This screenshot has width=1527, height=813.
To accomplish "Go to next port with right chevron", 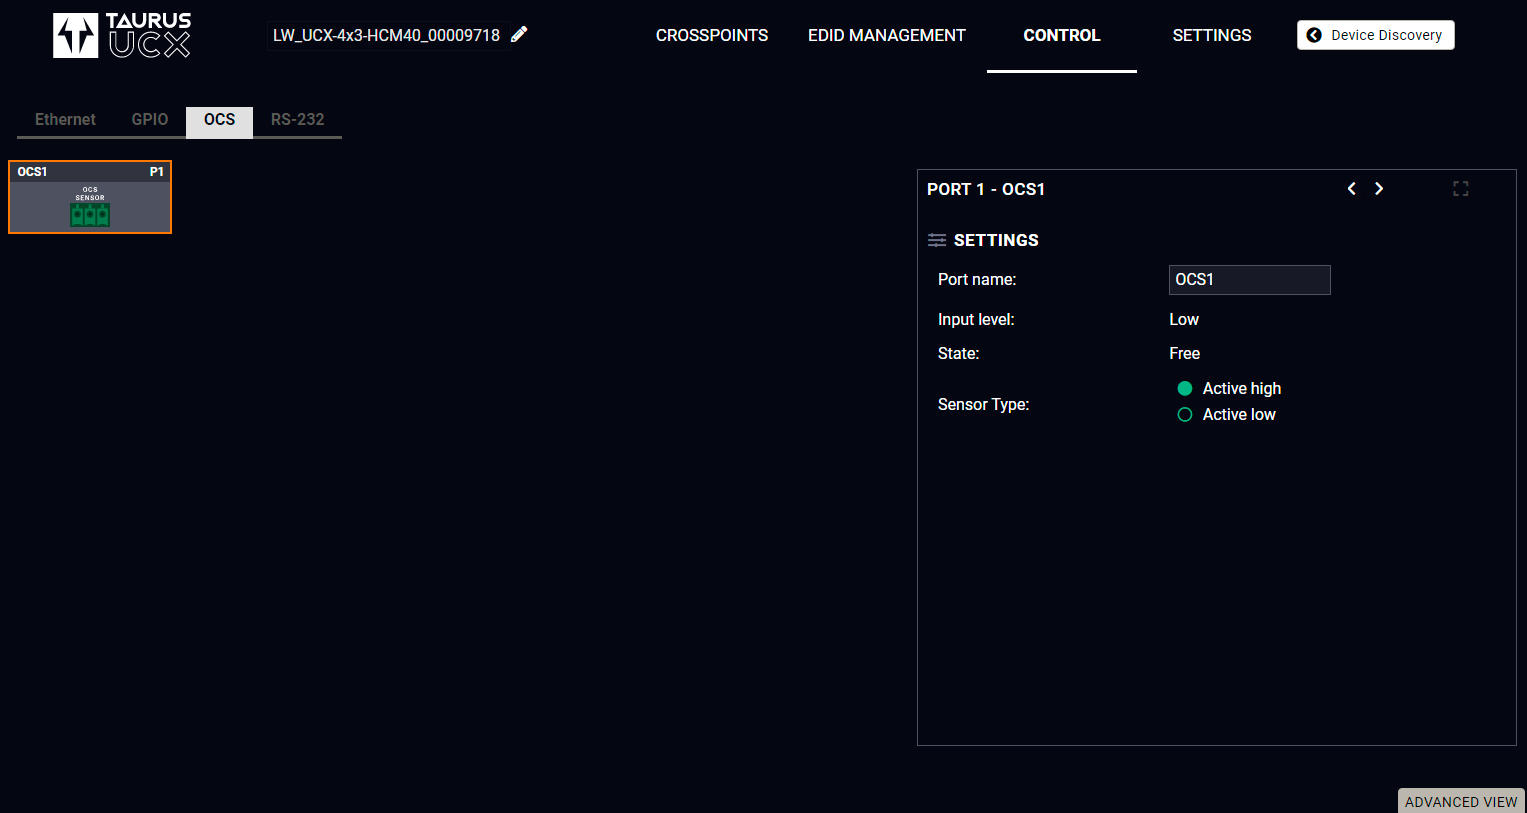I will (x=1379, y=189).
